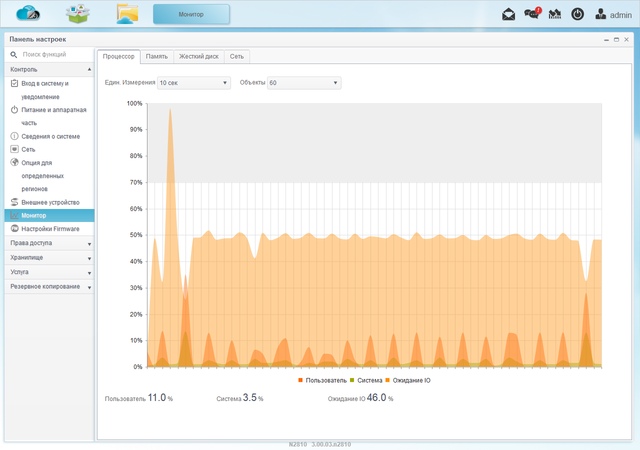Click the power button icon in header
The width and height of the screenshot is (640, 450).
click(577, 14)
